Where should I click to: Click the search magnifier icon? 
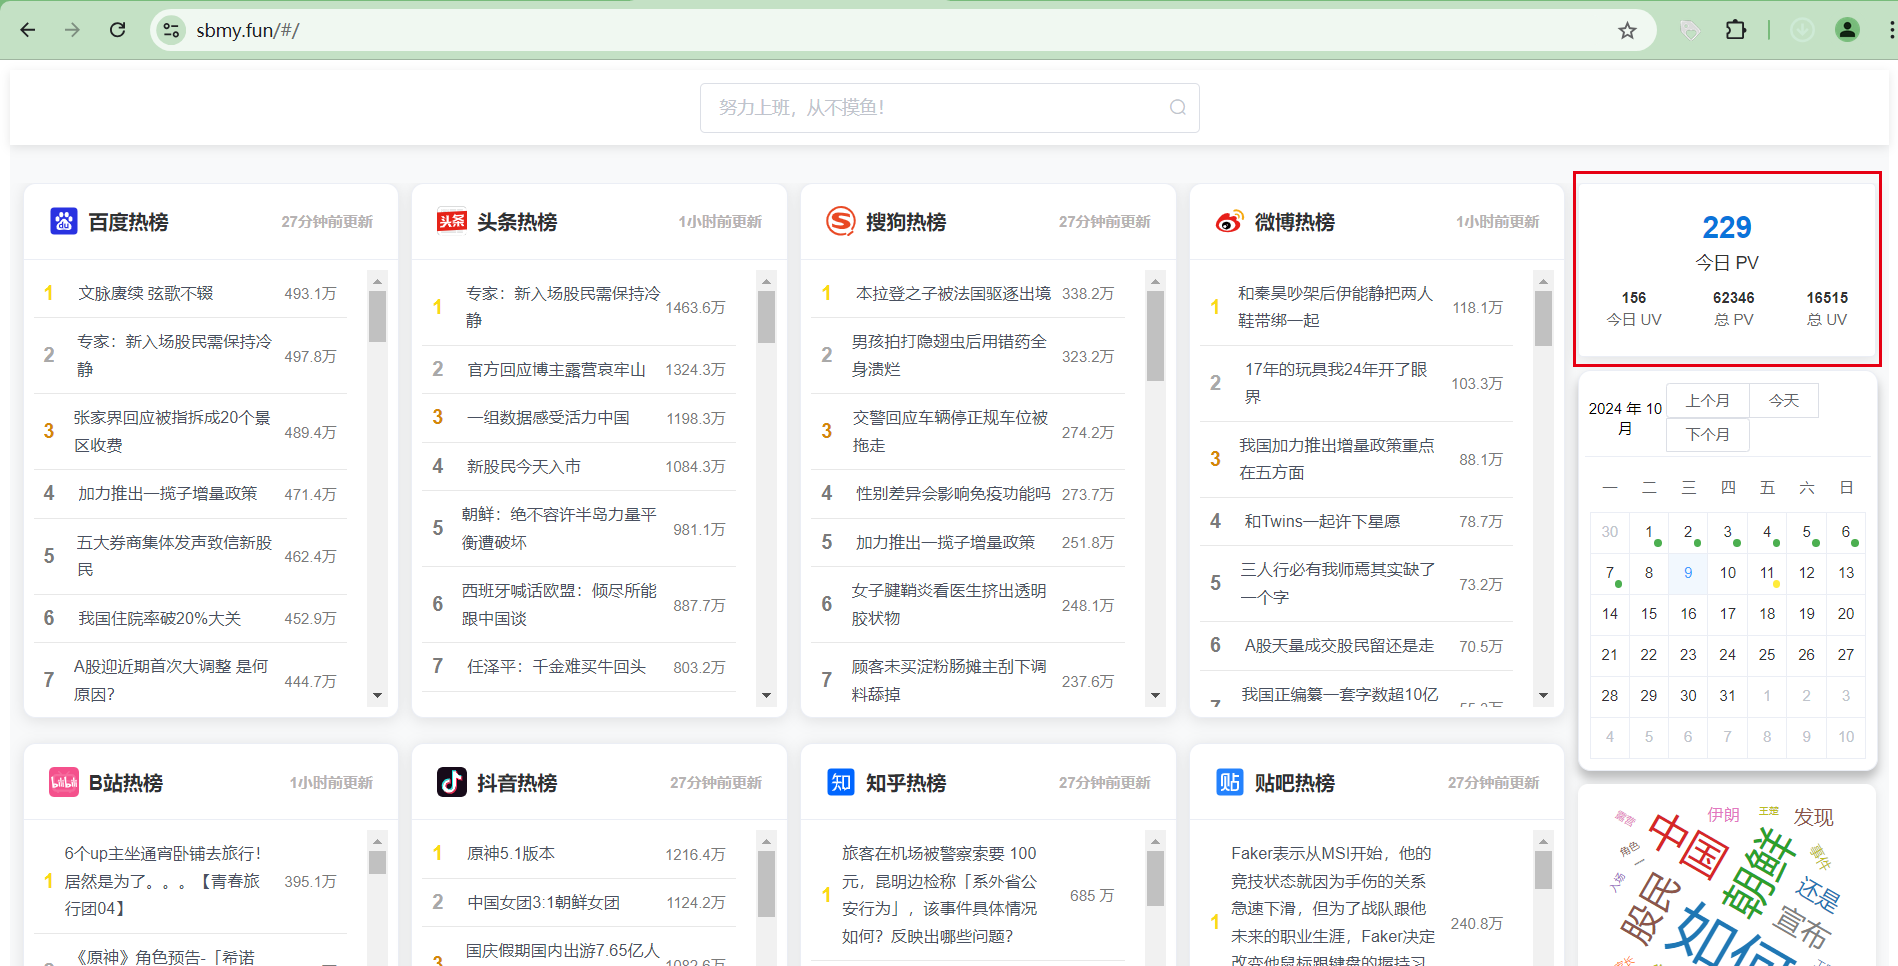pyautogui.click(x=1177, y=108)
